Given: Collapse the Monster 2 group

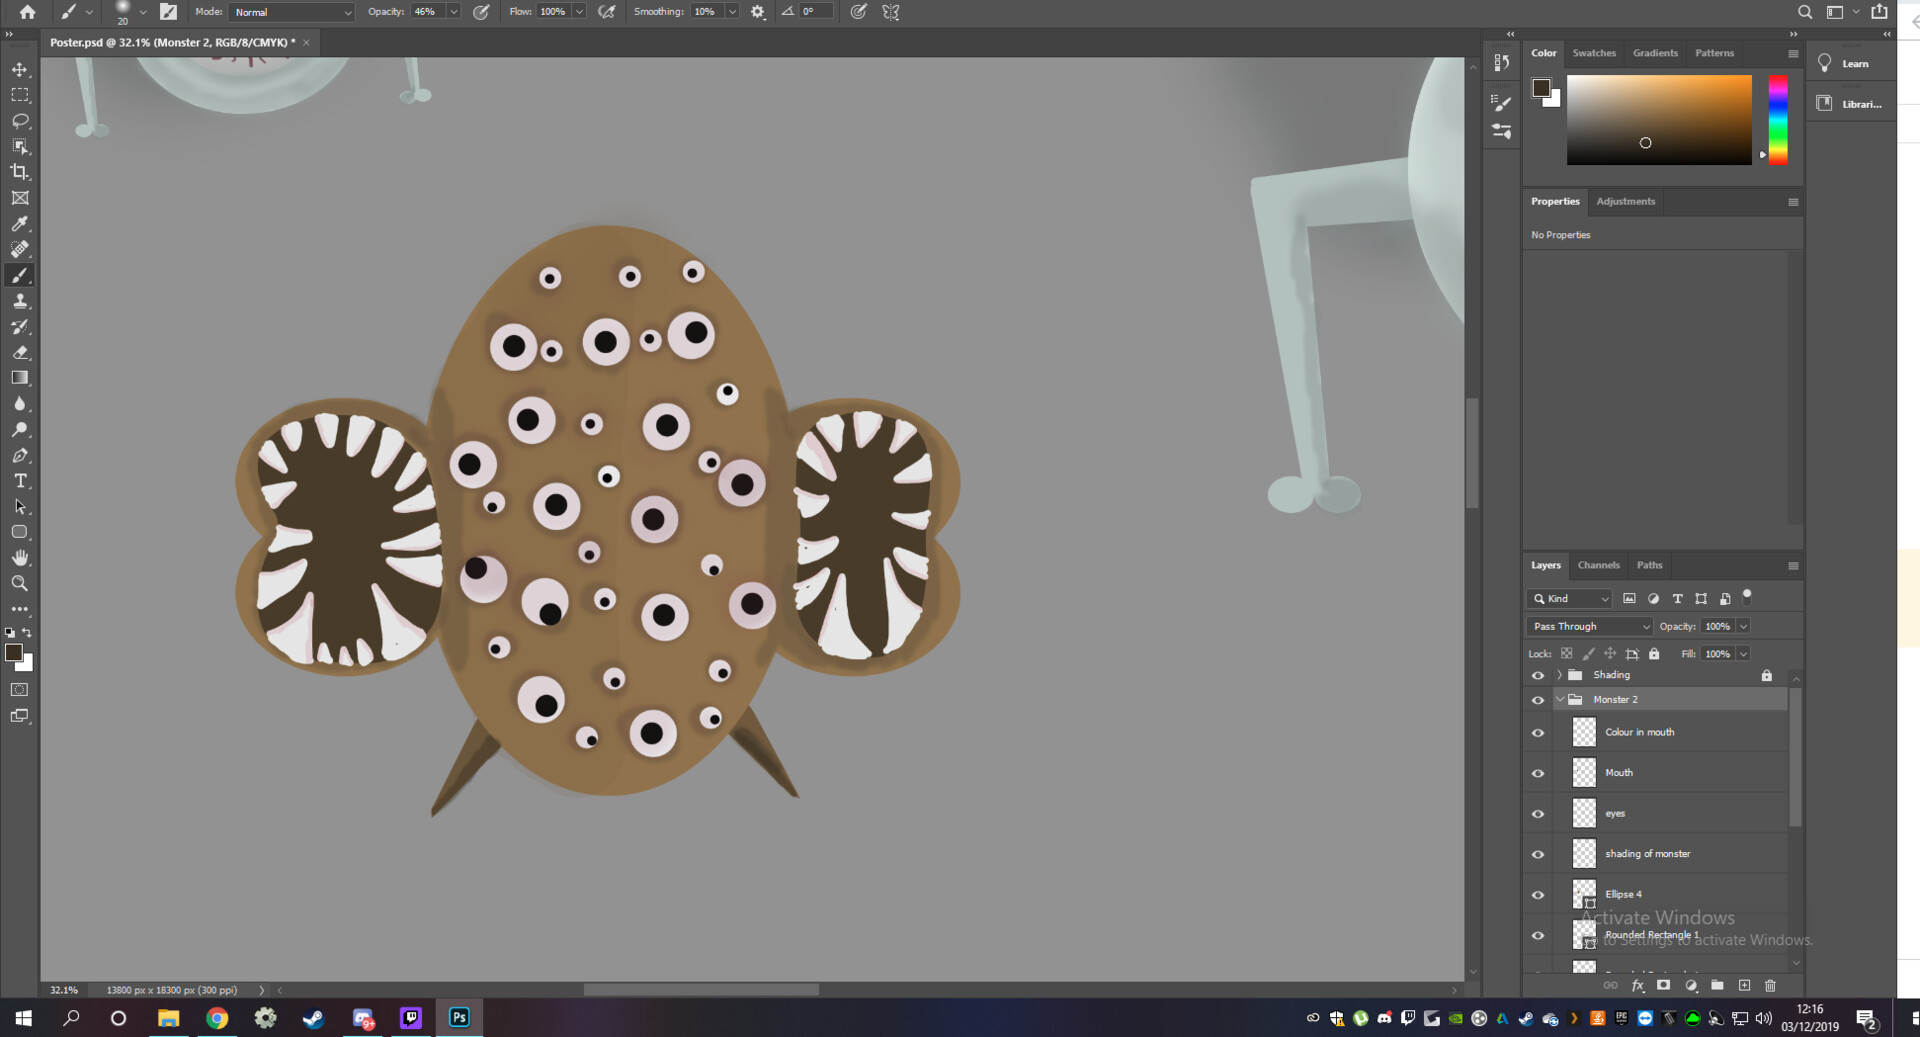Looking at the screenshot, I should coord(1559,700).
